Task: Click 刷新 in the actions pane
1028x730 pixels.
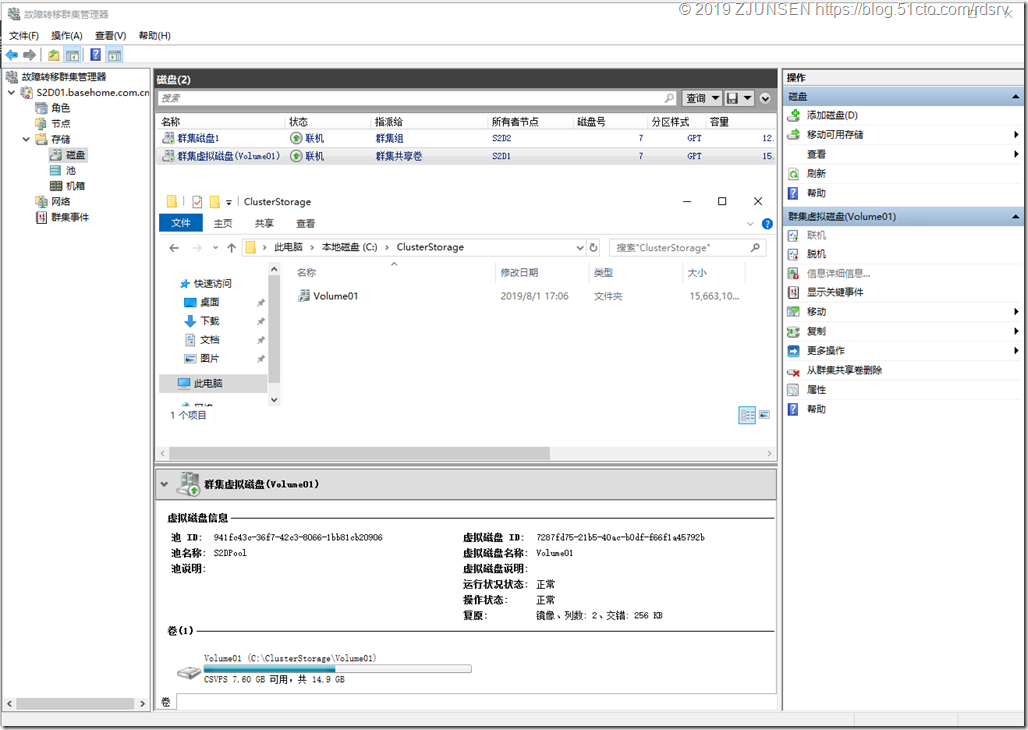Action: (816, 174)
